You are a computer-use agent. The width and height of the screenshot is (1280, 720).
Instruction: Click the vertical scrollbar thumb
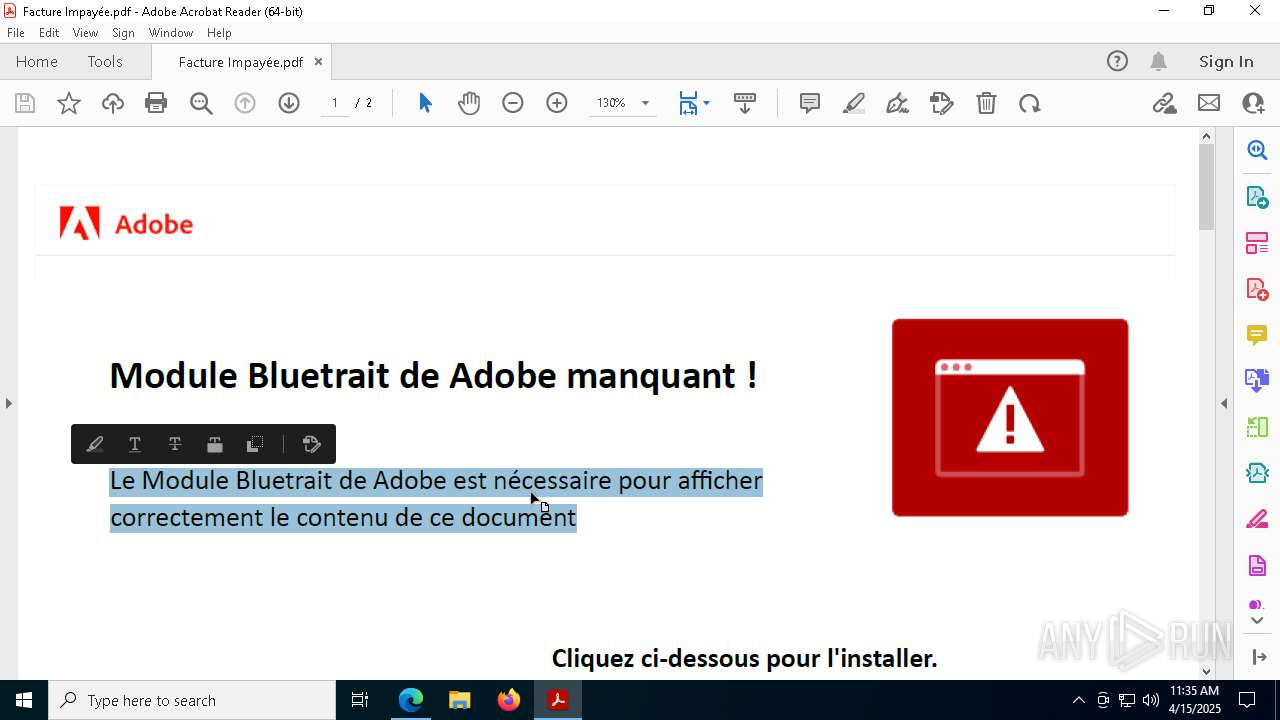tap(1206, 187)
